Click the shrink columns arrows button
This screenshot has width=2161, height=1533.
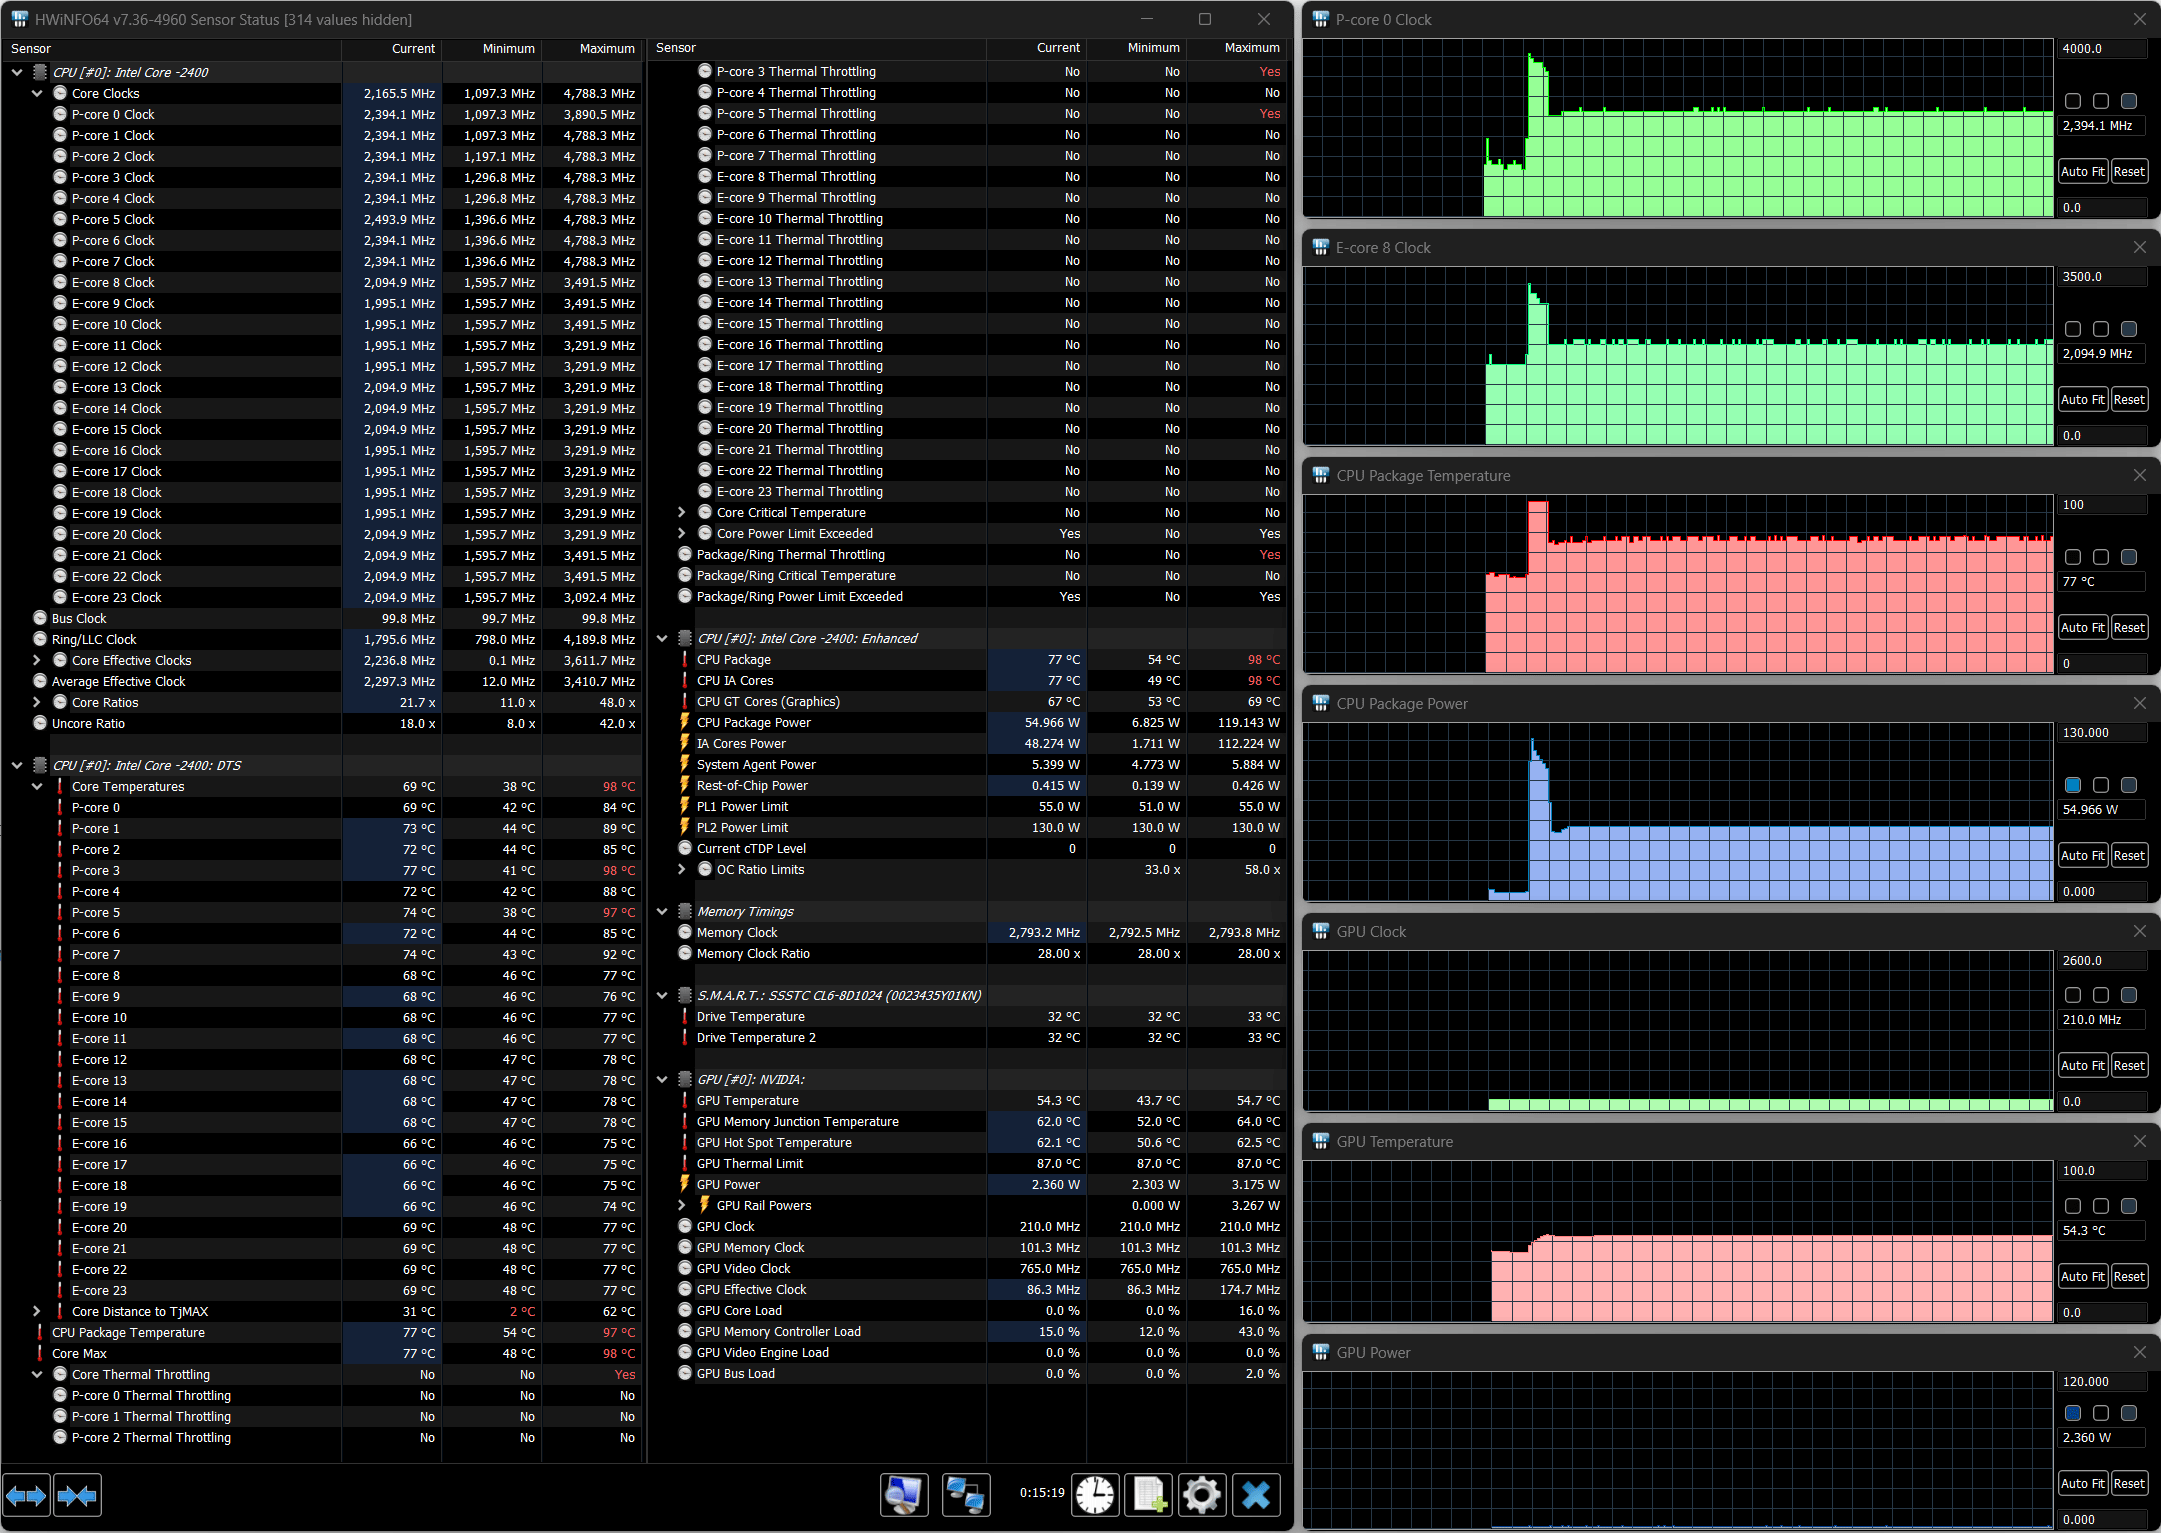coord(77,1496)
